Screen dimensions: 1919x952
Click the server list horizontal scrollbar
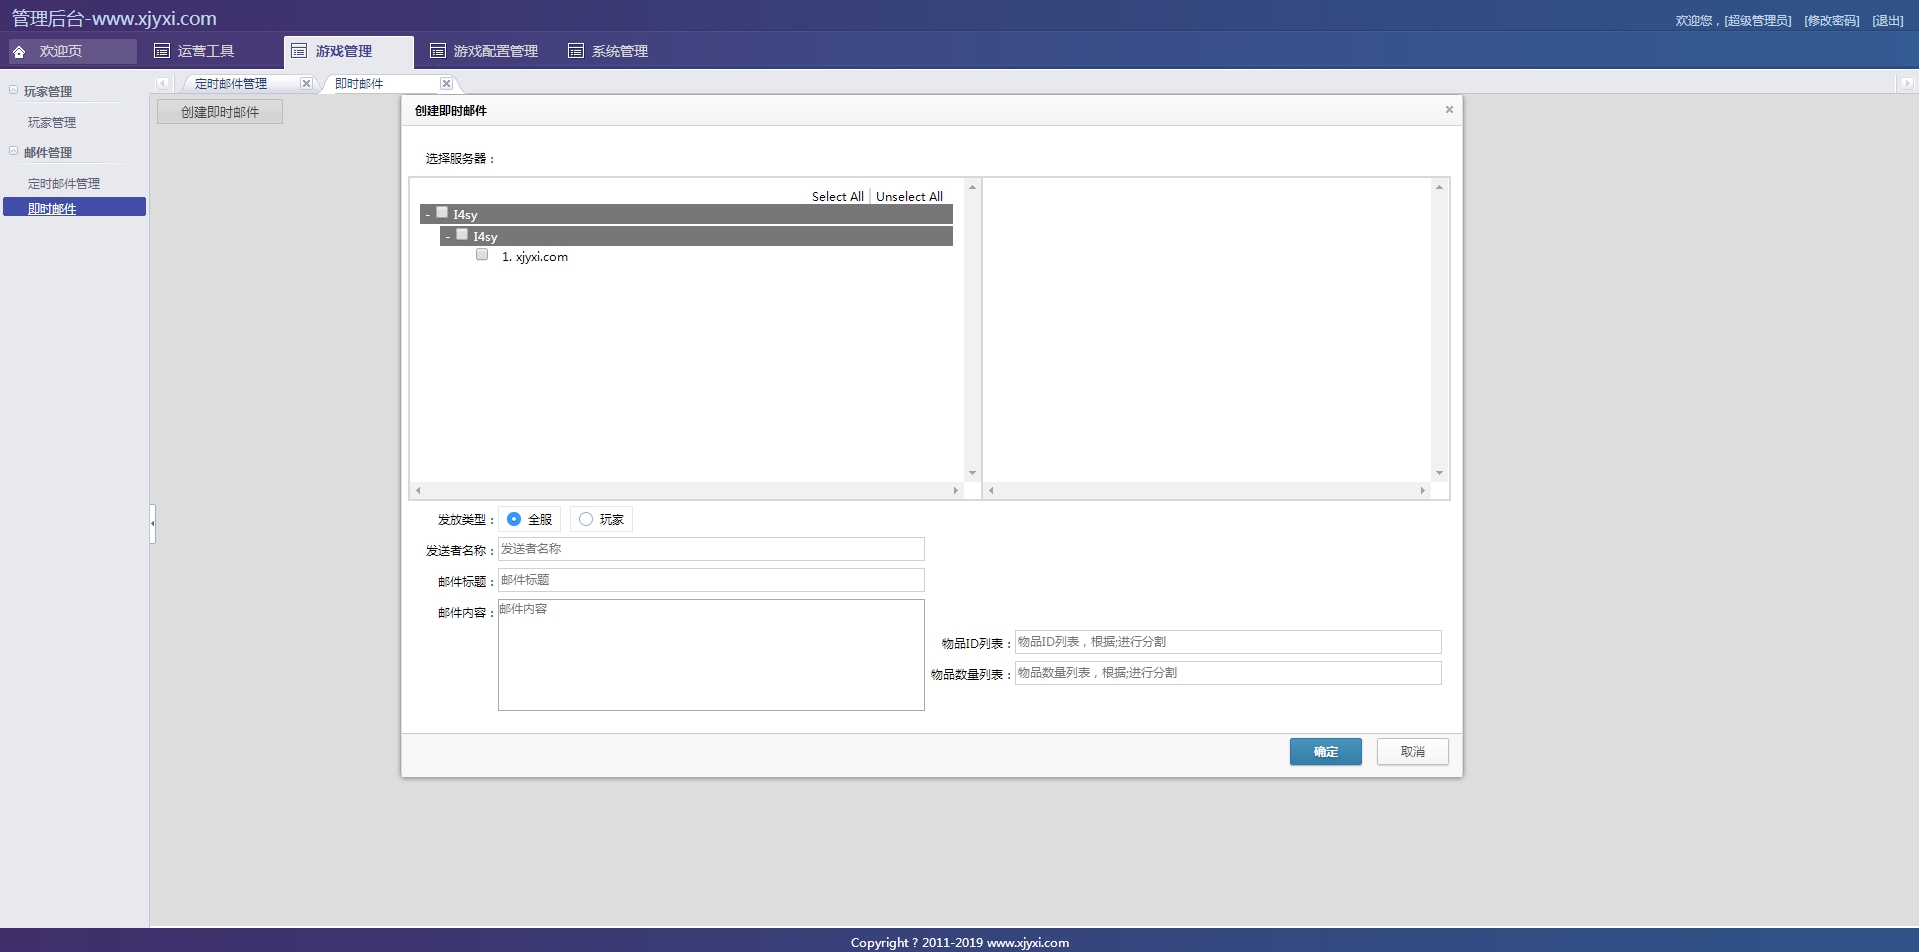[686, 490]
